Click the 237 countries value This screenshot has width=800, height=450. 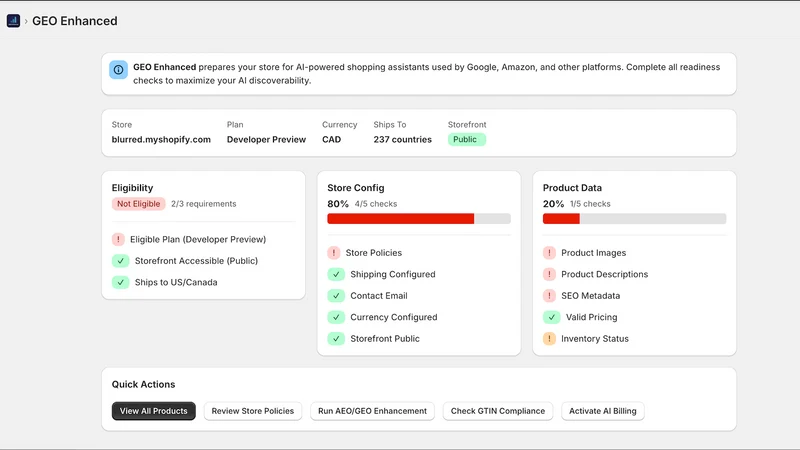(403, 139)
